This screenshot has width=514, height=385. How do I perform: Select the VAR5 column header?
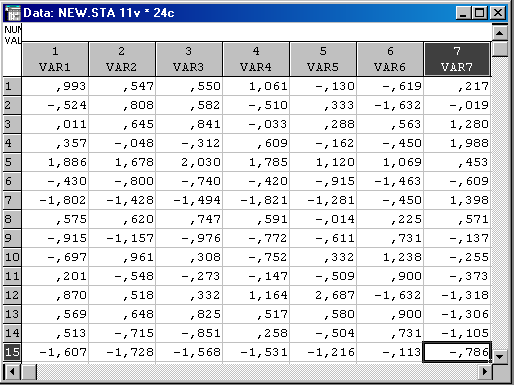[x=323, y=59]
